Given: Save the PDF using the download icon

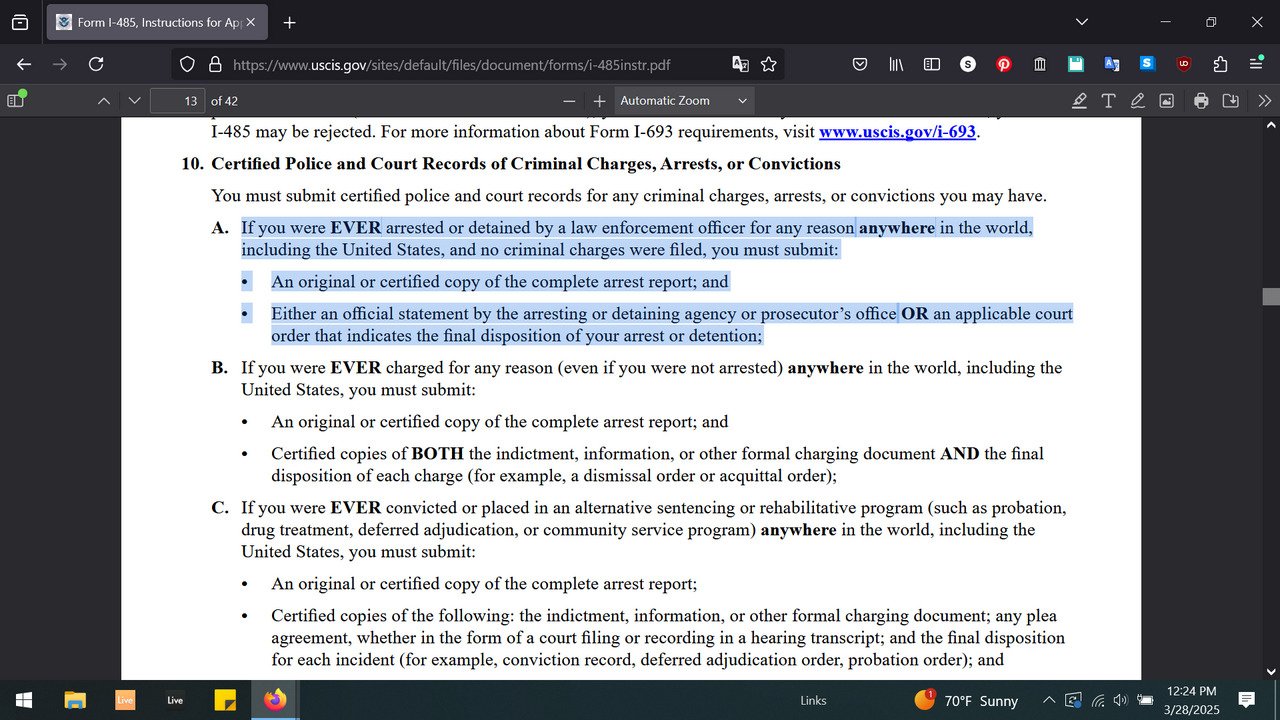Looking at the screenshot, I should [x=1230, y=100].
